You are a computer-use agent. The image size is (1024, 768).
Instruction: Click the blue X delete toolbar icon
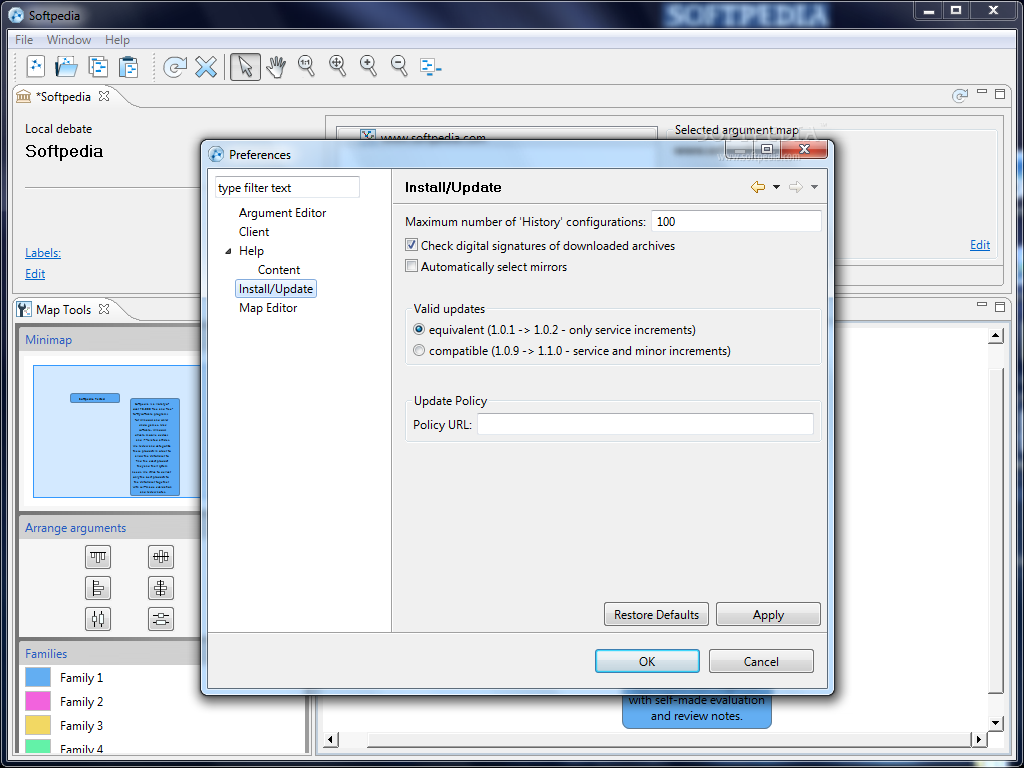click(x=206, y=67)
